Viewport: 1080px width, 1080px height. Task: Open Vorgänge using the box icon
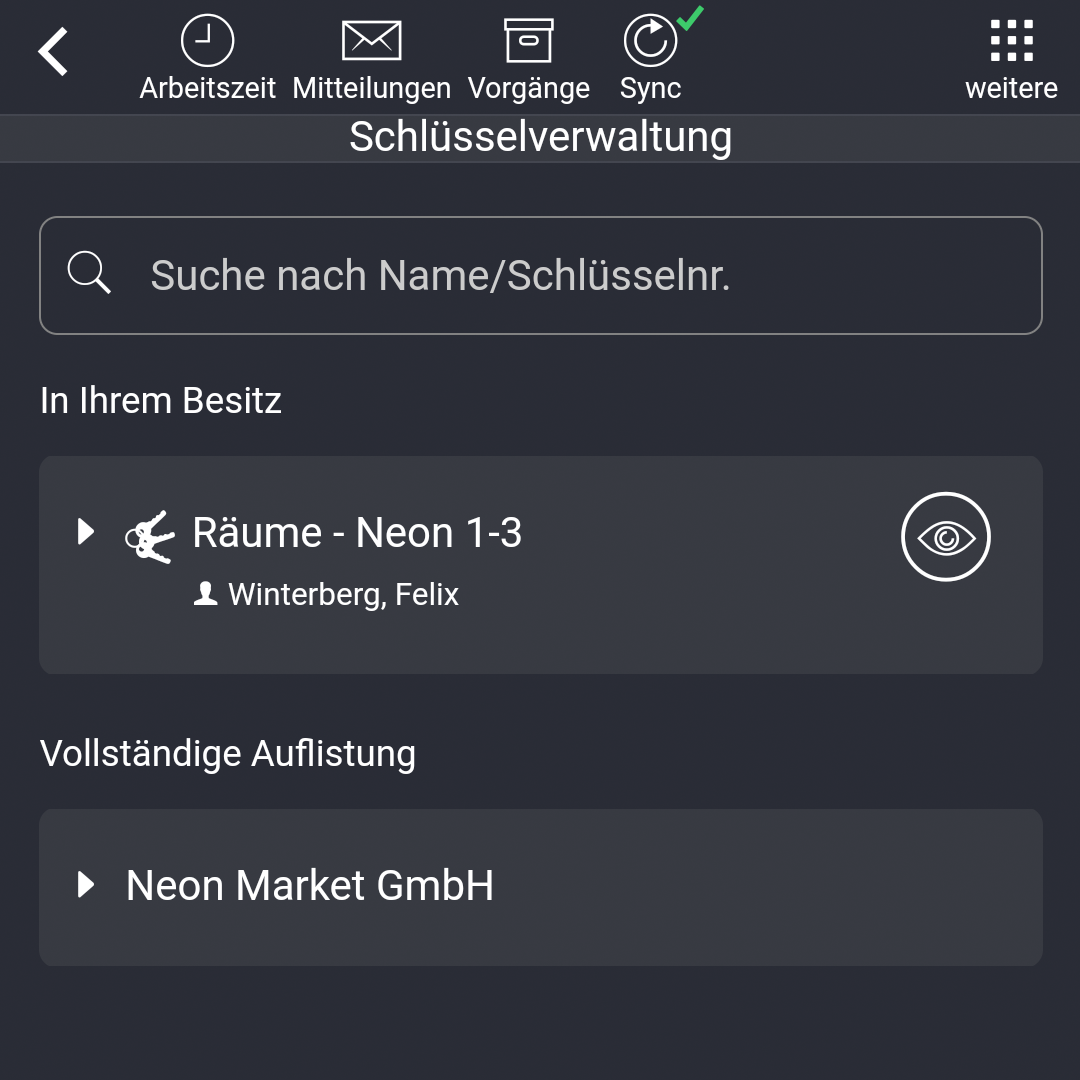[529, 40]
